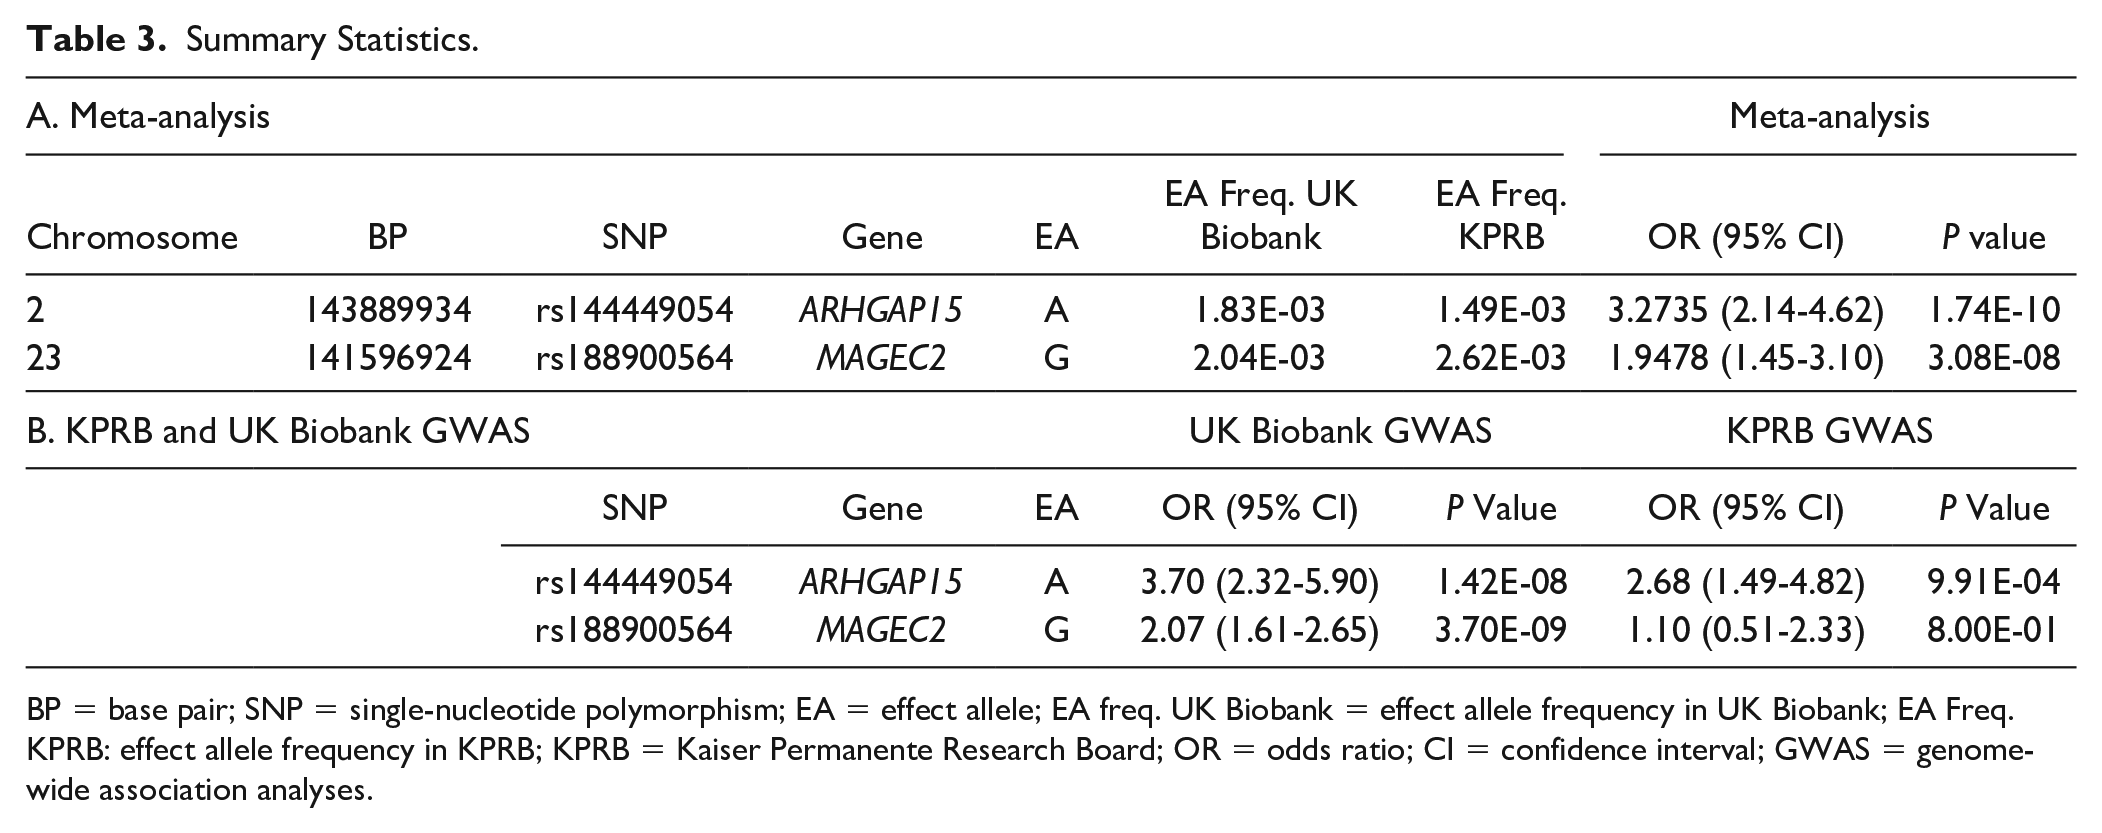Select UK Biobank OR 3.70 (2.32-5.90)
This screenshot has width=2102, height=833.
click(1260, 581)
